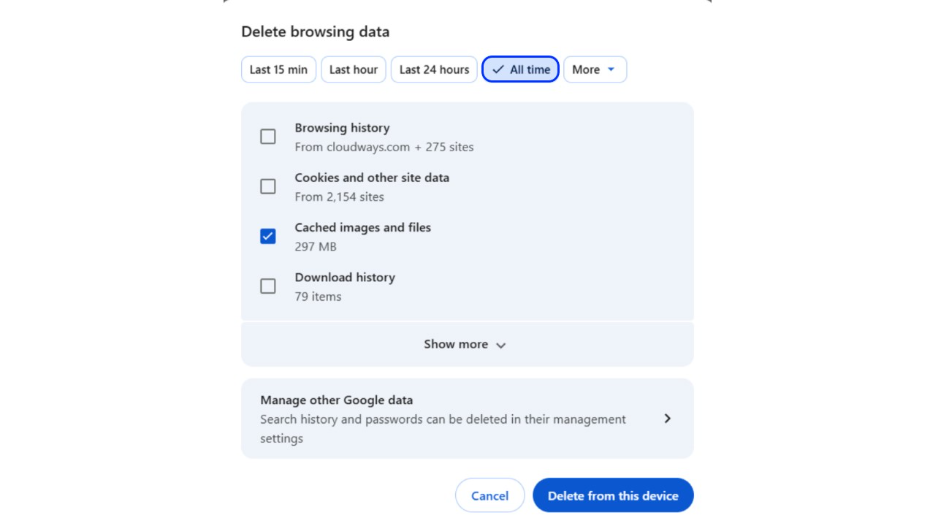This screenshot has height=526, width=936.
Task: Click Delete from this device
Action: click(612, 496)
